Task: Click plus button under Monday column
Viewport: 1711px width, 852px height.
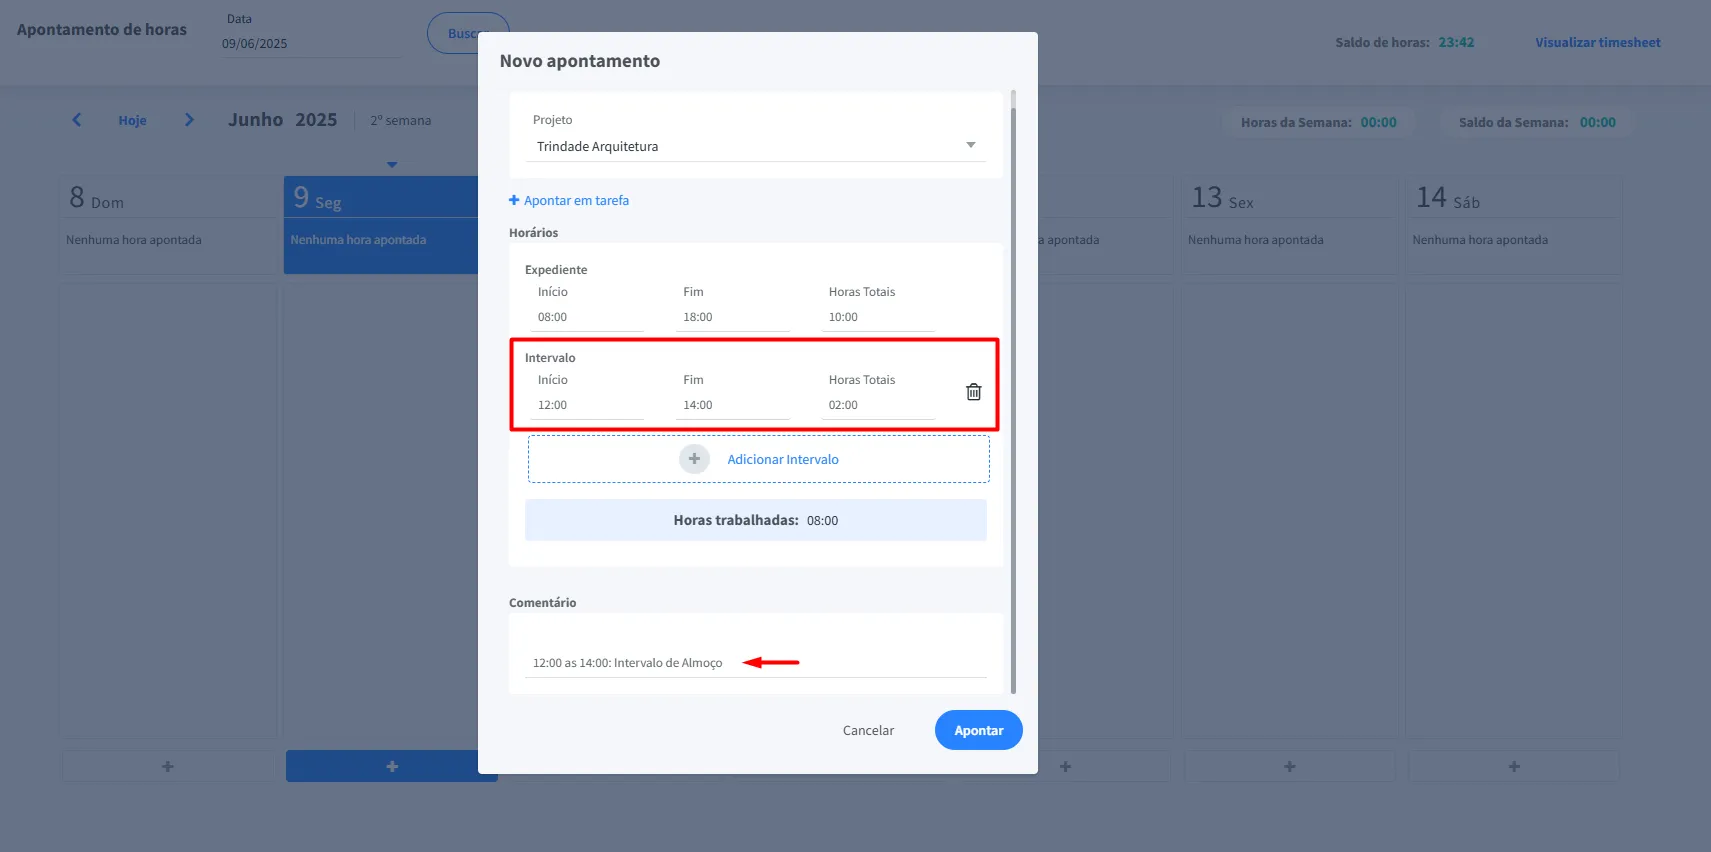Action: (x=392, y=766)
